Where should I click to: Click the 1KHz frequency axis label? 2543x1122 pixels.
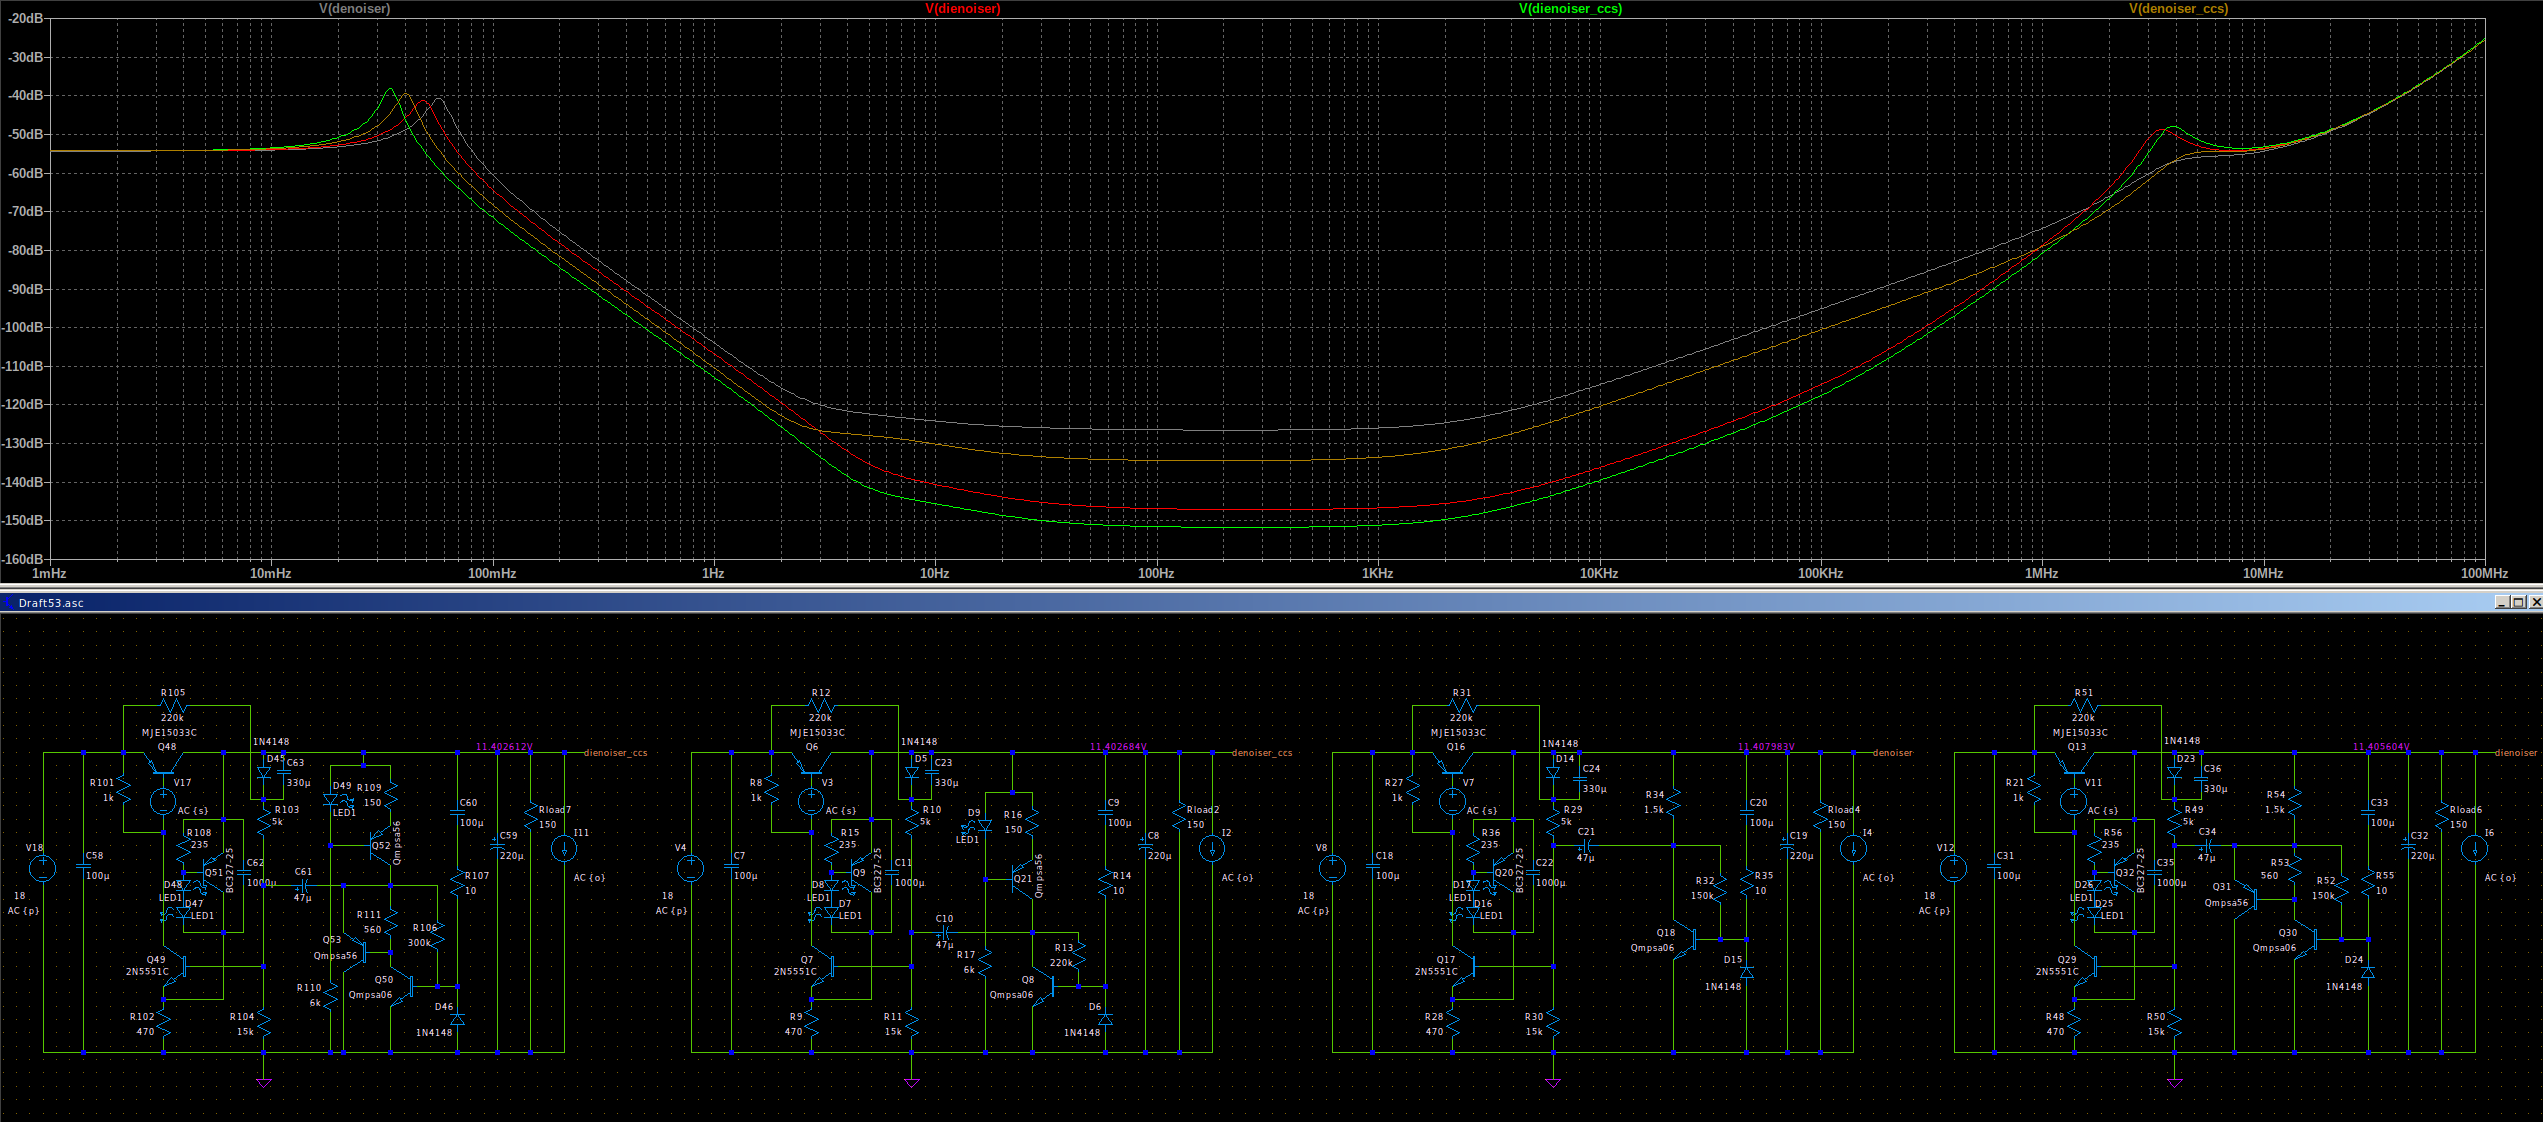pos(1377,573)
